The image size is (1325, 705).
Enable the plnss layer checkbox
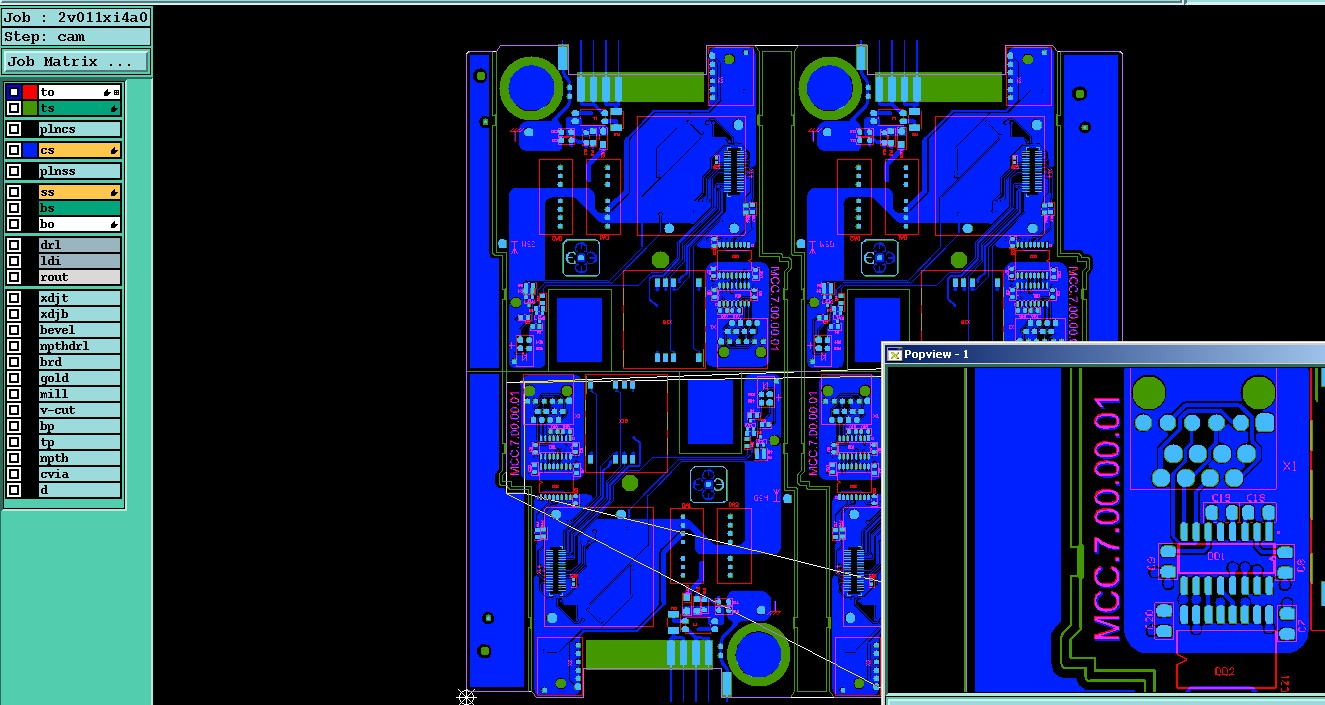click(14, 171)
